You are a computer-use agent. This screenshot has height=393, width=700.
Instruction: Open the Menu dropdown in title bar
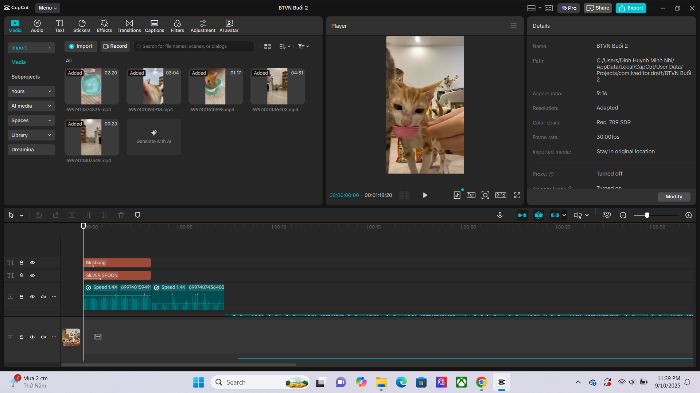coord(47,8)
